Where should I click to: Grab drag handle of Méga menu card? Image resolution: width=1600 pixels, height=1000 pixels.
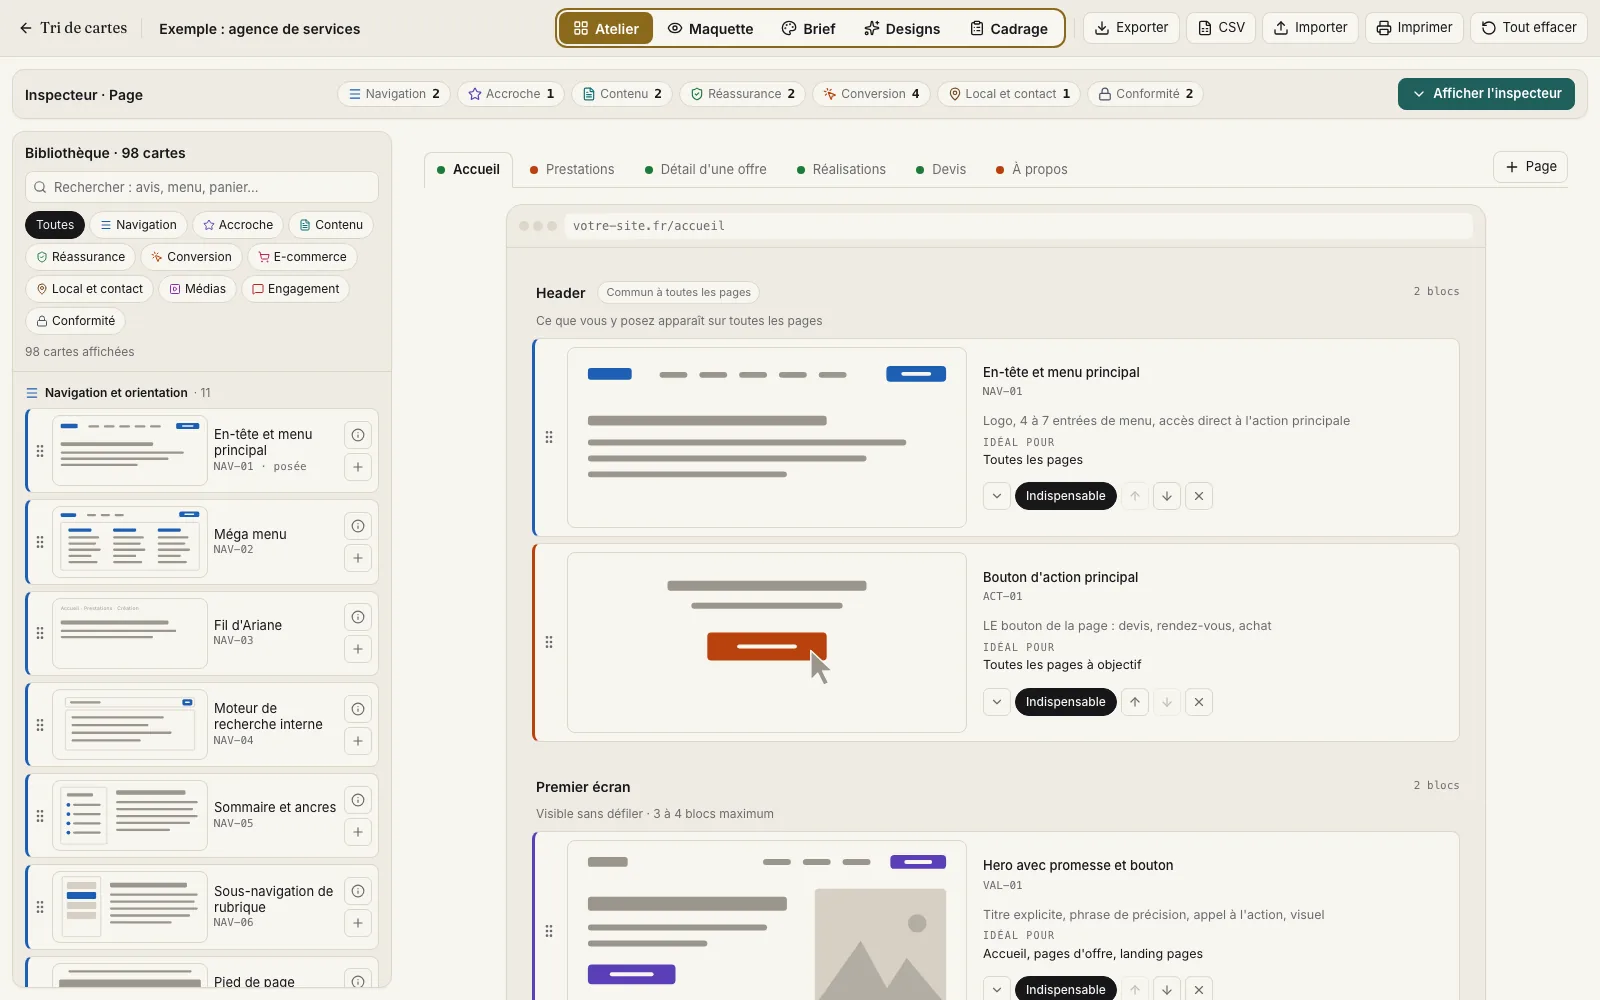pos(40,542)
